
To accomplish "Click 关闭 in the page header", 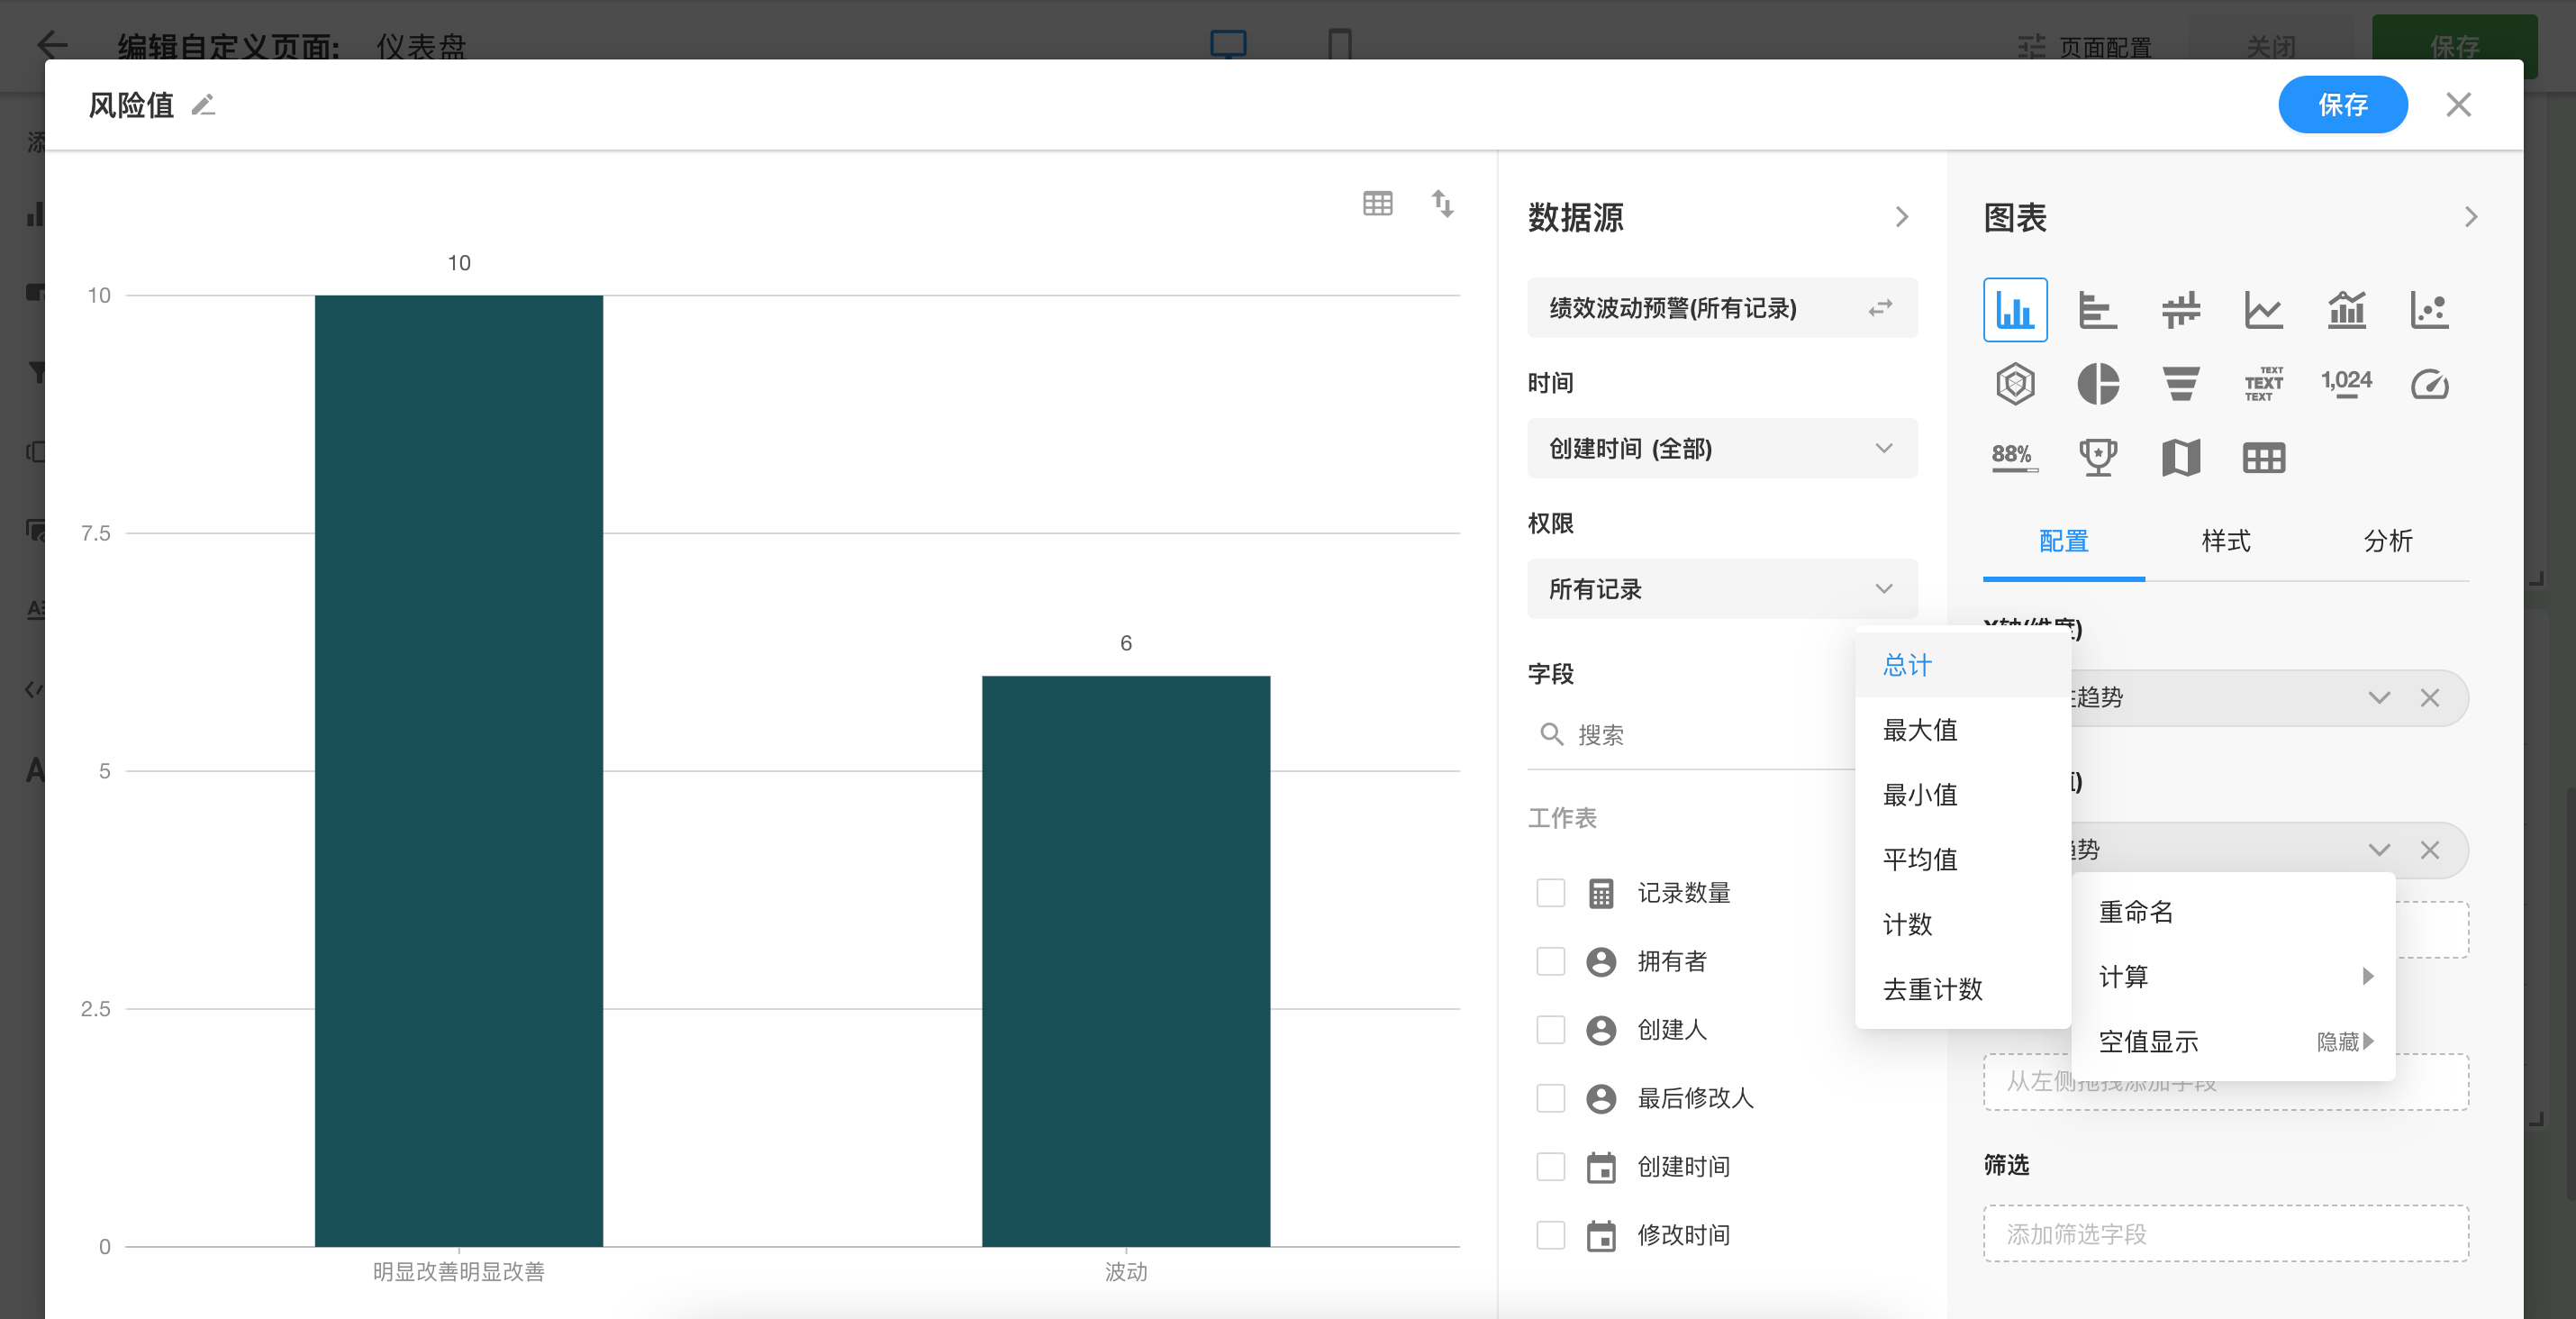I will 2270,46.
